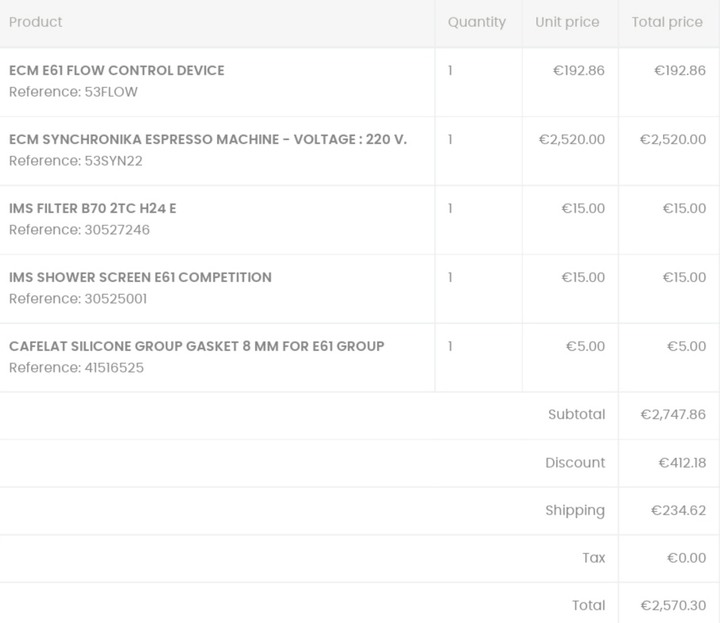Click the Quantity column header
720x623 pixels.
tap(477, 22)
